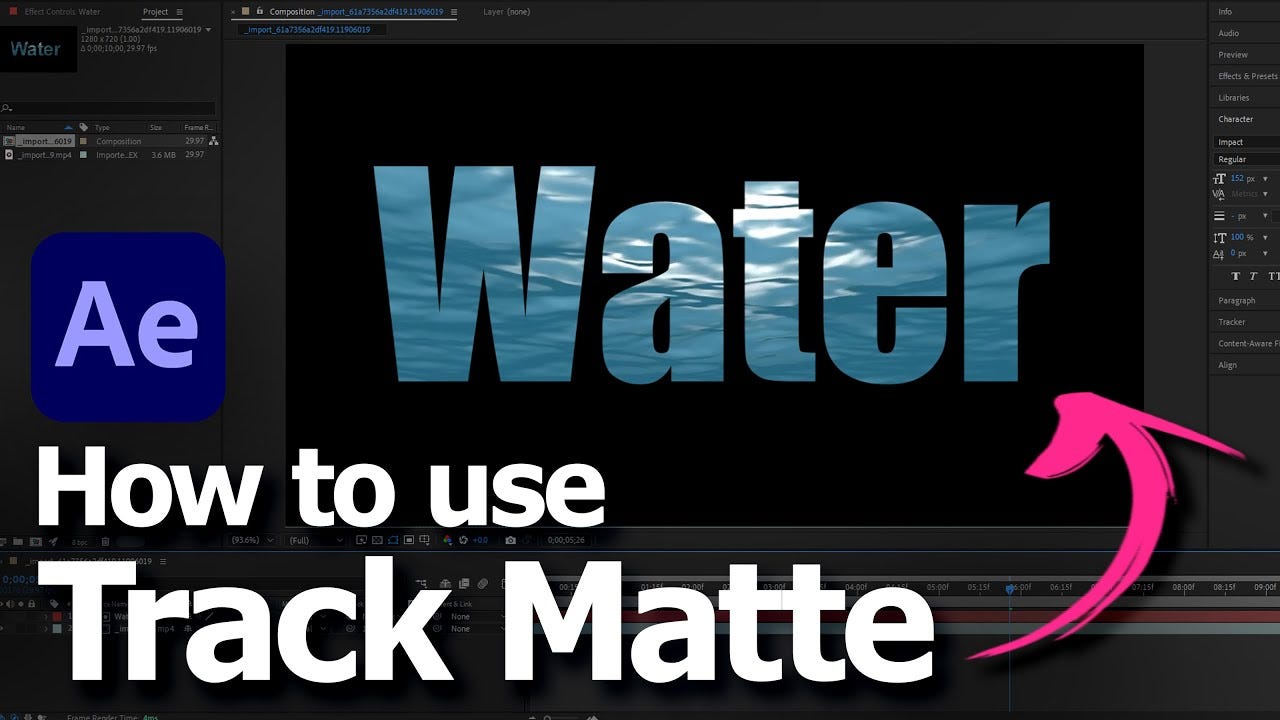Viewport: 1280px width, 720px height.
Task: Open the Character panel header
Action: pyautogui.click(x=1235, y=119)
